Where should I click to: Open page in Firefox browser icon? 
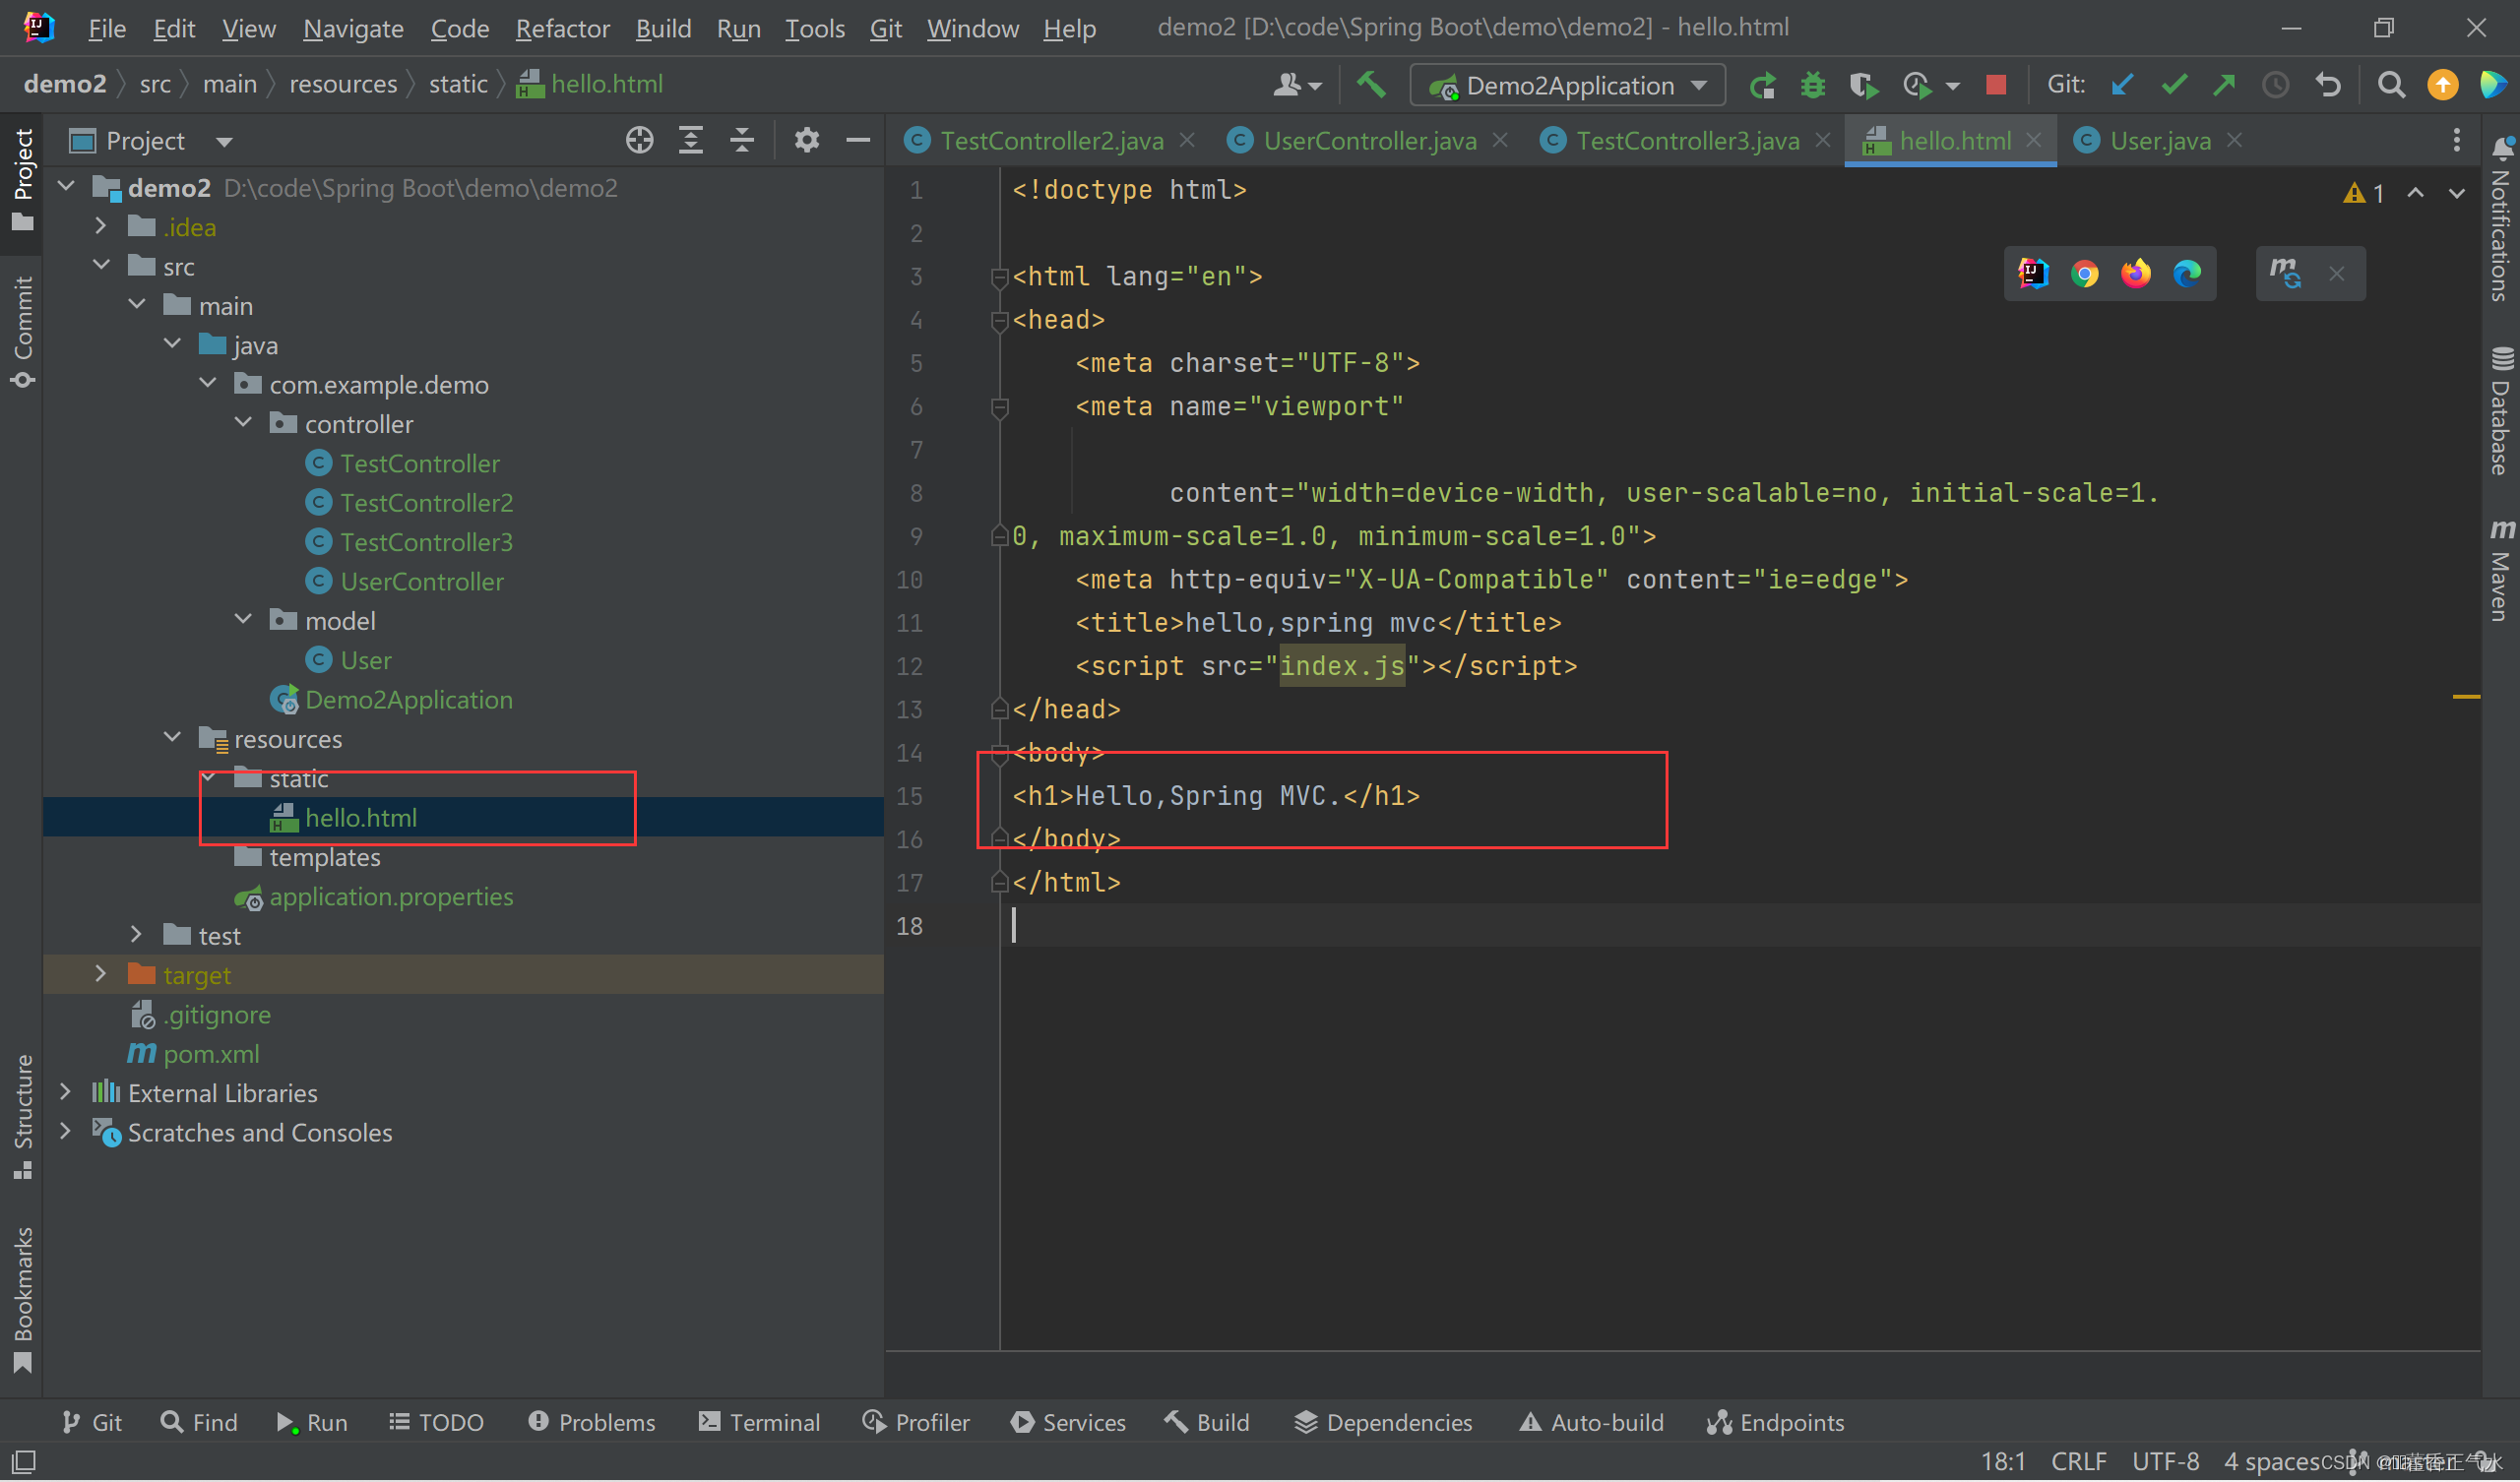[x=2136, y=273]
